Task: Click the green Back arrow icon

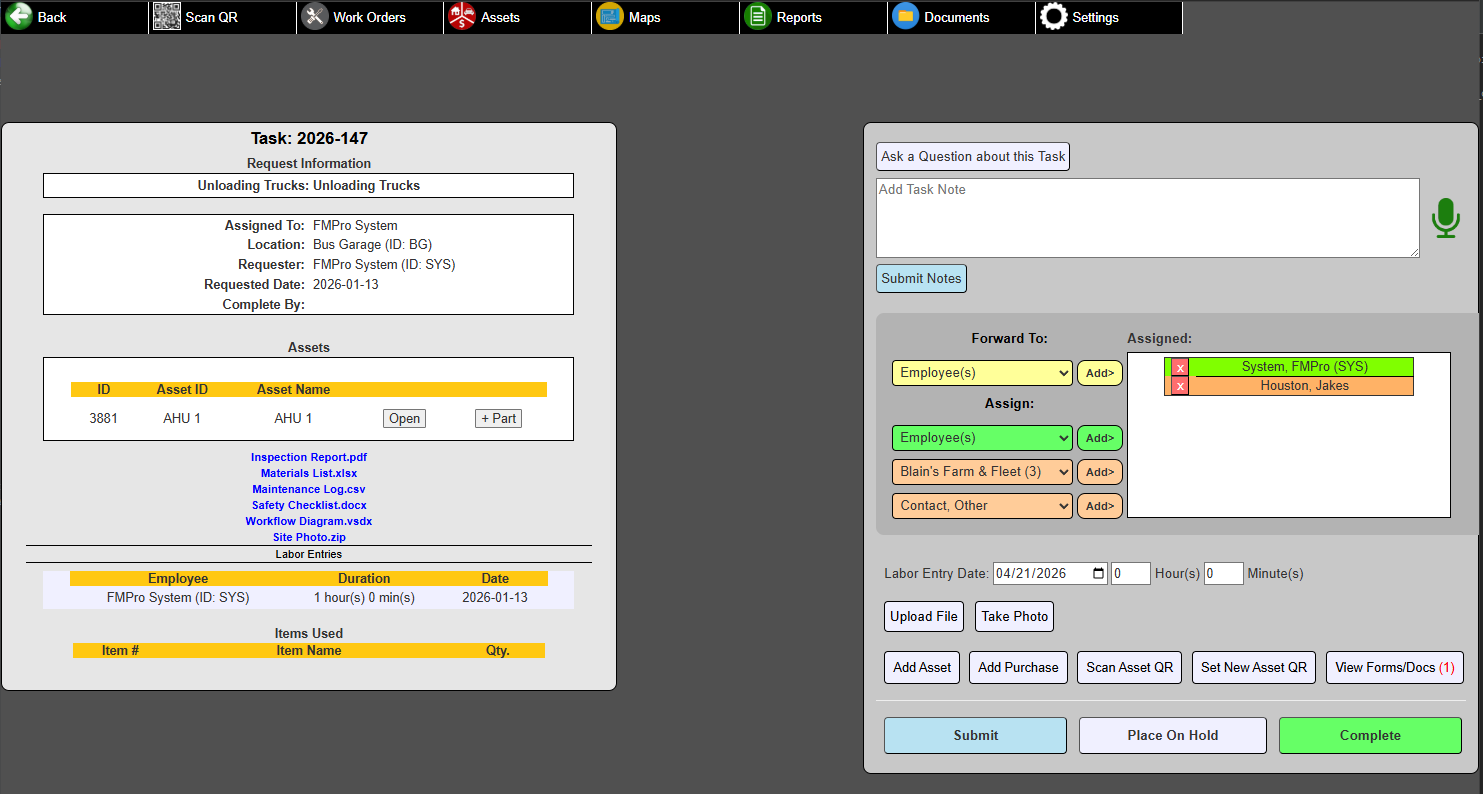Action: click(19, 17)
